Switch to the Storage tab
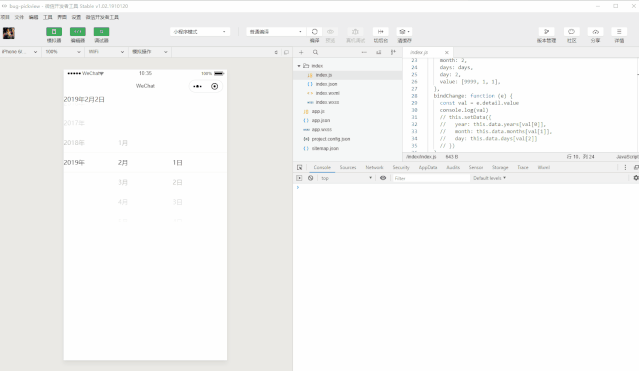The width and height of the screenshot is (639, 371). (x=500, y=168)
